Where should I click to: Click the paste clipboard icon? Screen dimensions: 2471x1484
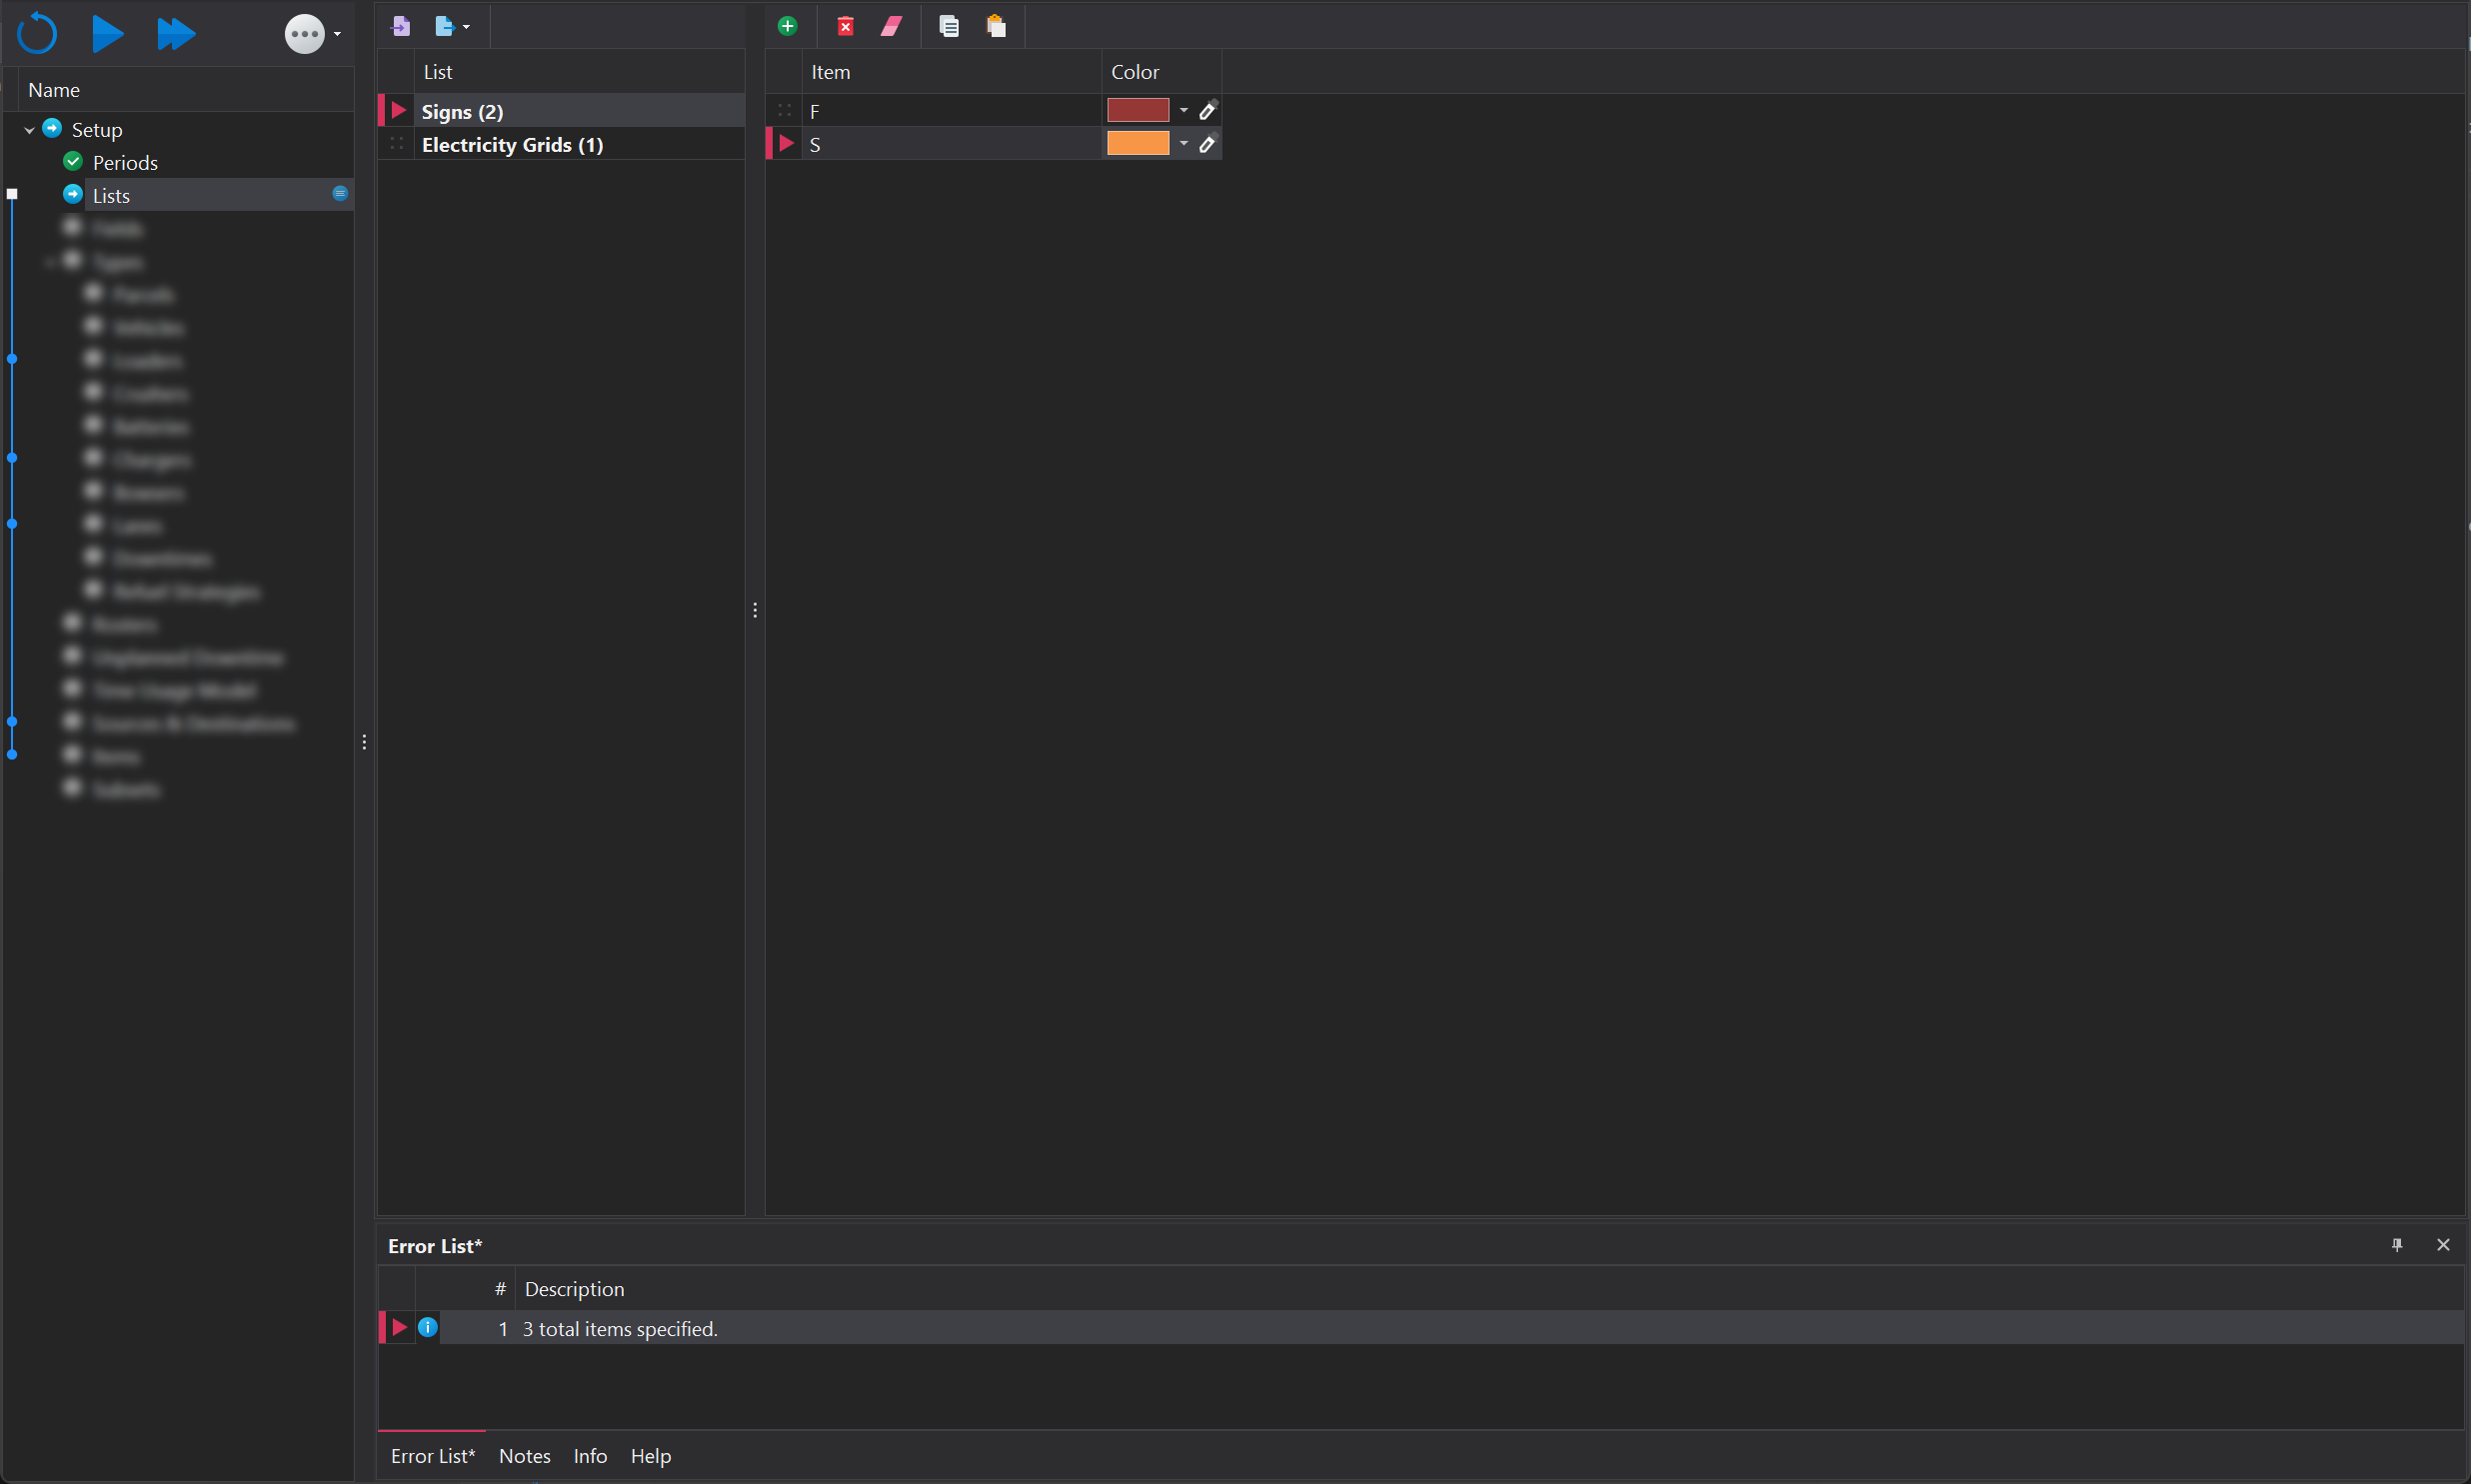[996, 26]
